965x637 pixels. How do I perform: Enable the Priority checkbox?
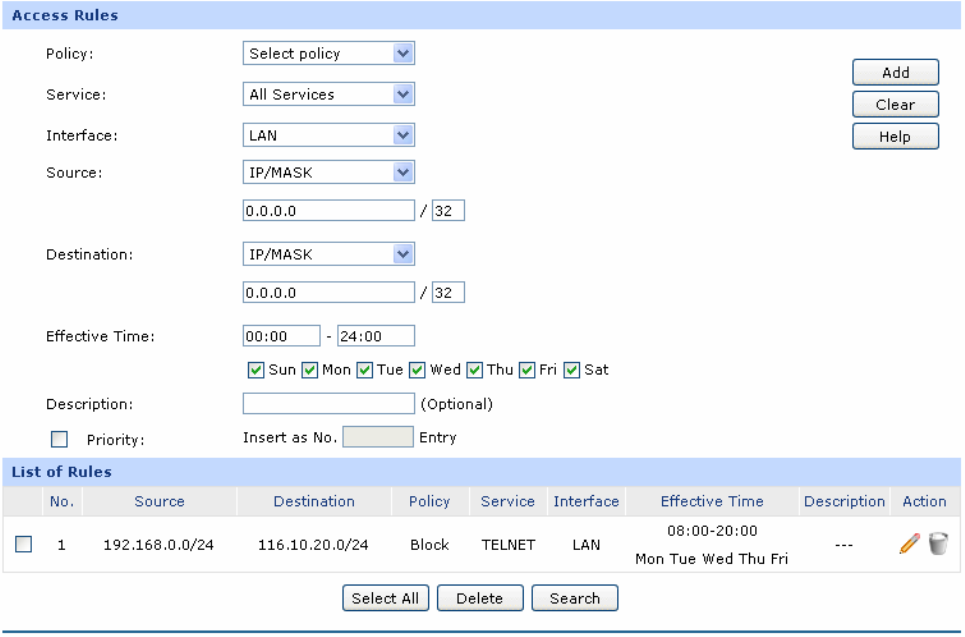[x=59, y=439]
